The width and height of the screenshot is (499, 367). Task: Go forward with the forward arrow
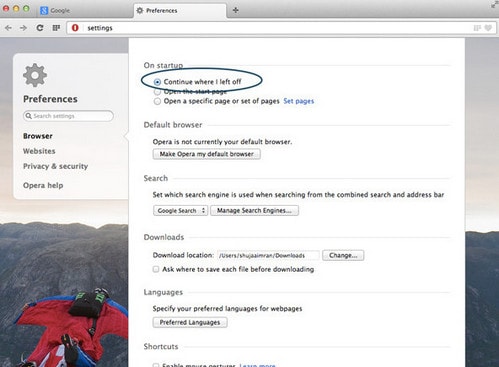click(x=23, y=28)
